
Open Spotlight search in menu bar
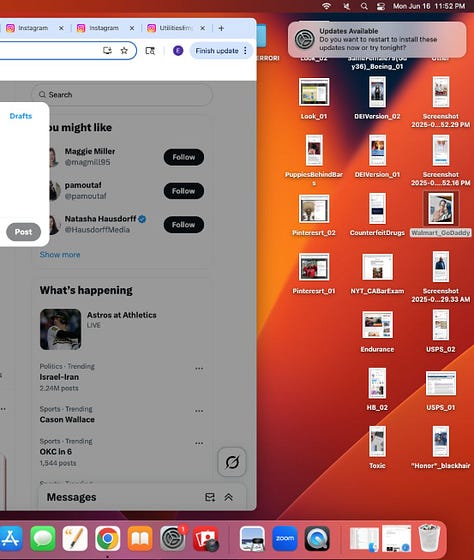click(364, 6)
